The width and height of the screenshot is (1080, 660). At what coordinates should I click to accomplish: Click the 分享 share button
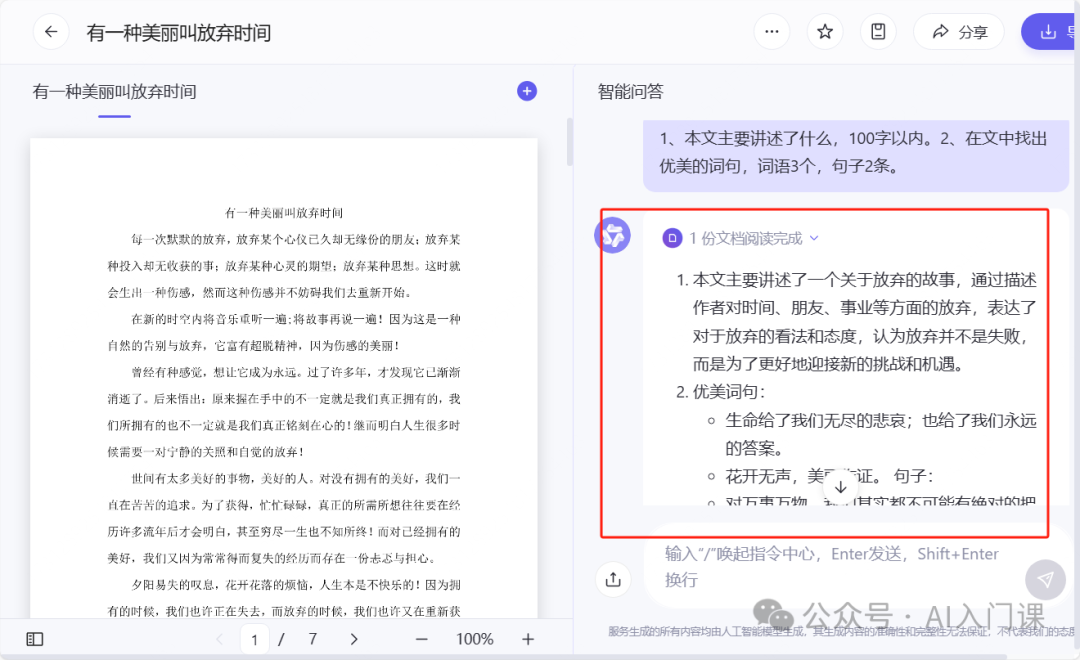[x=958, y=32]
